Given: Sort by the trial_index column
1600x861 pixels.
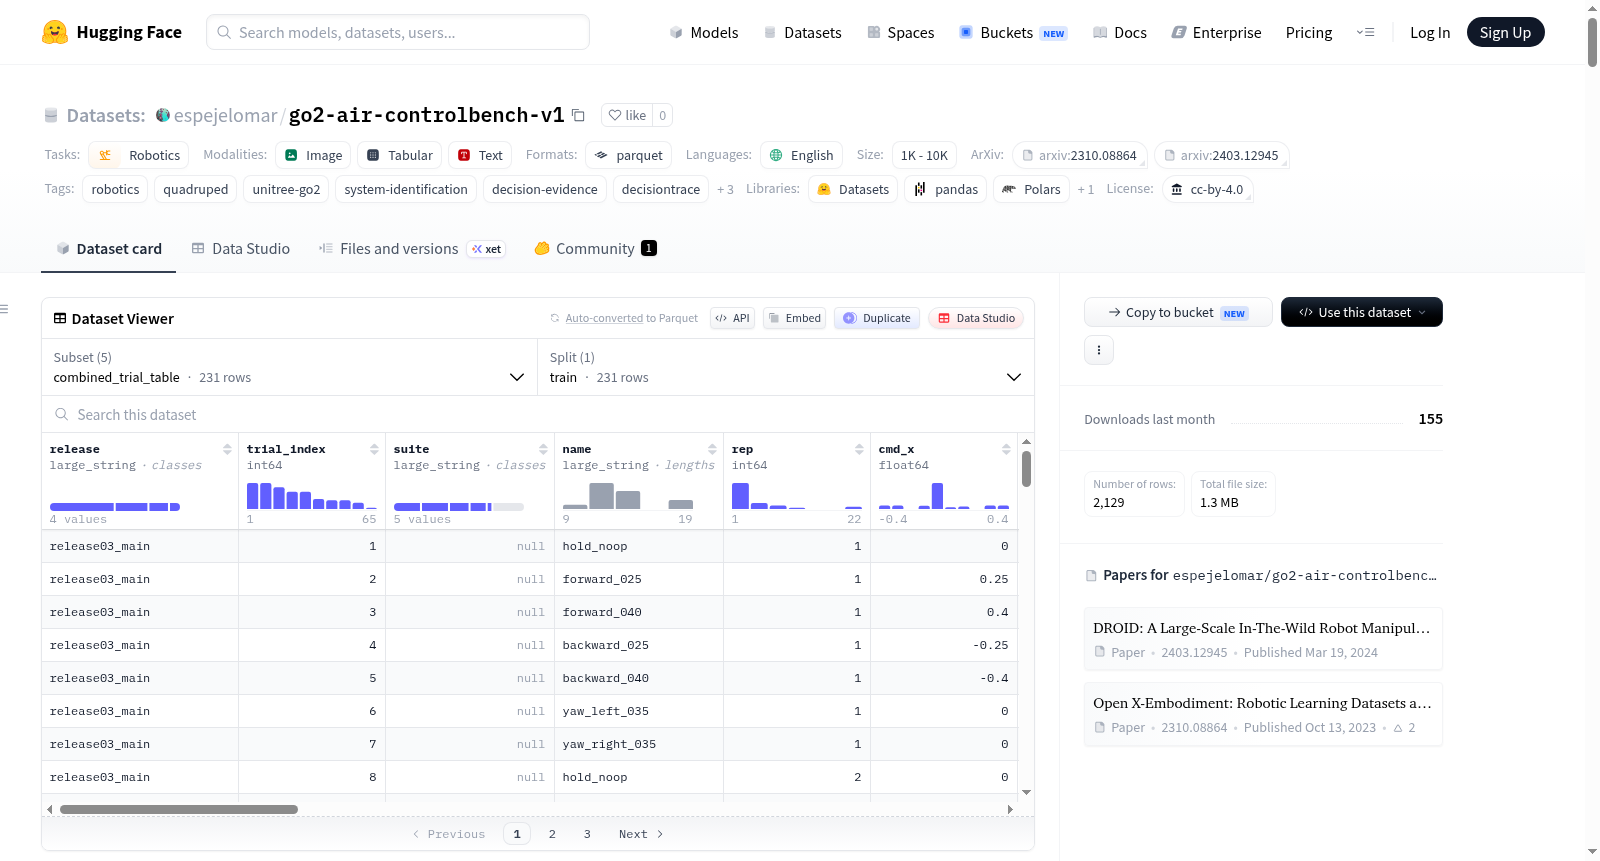Looking at the screenshot, I should tap(374, 449).
